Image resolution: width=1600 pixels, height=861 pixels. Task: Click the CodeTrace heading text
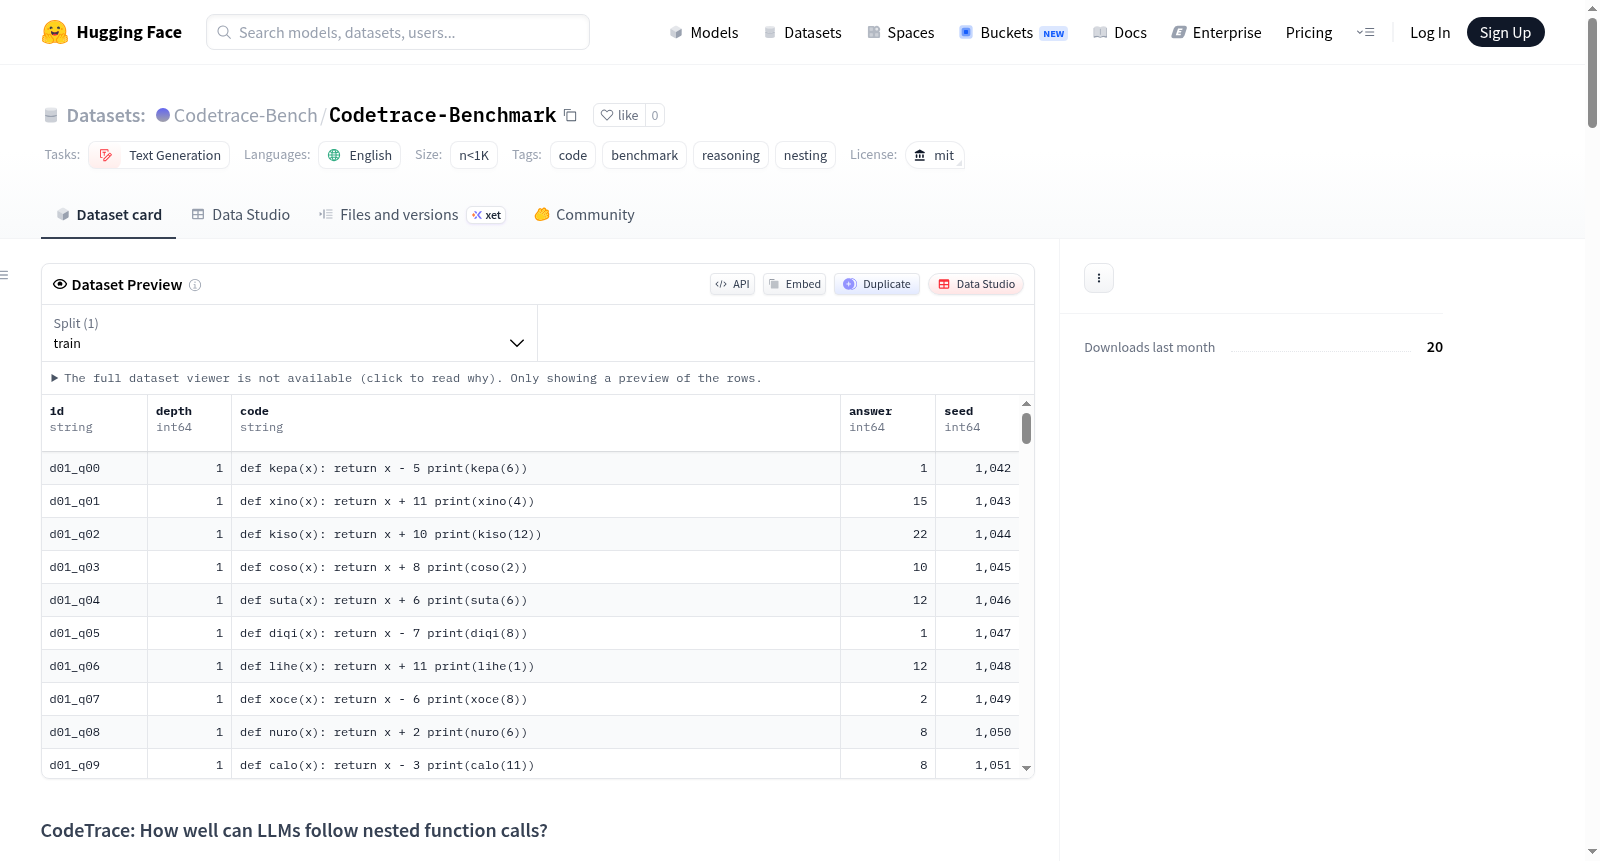294,830
